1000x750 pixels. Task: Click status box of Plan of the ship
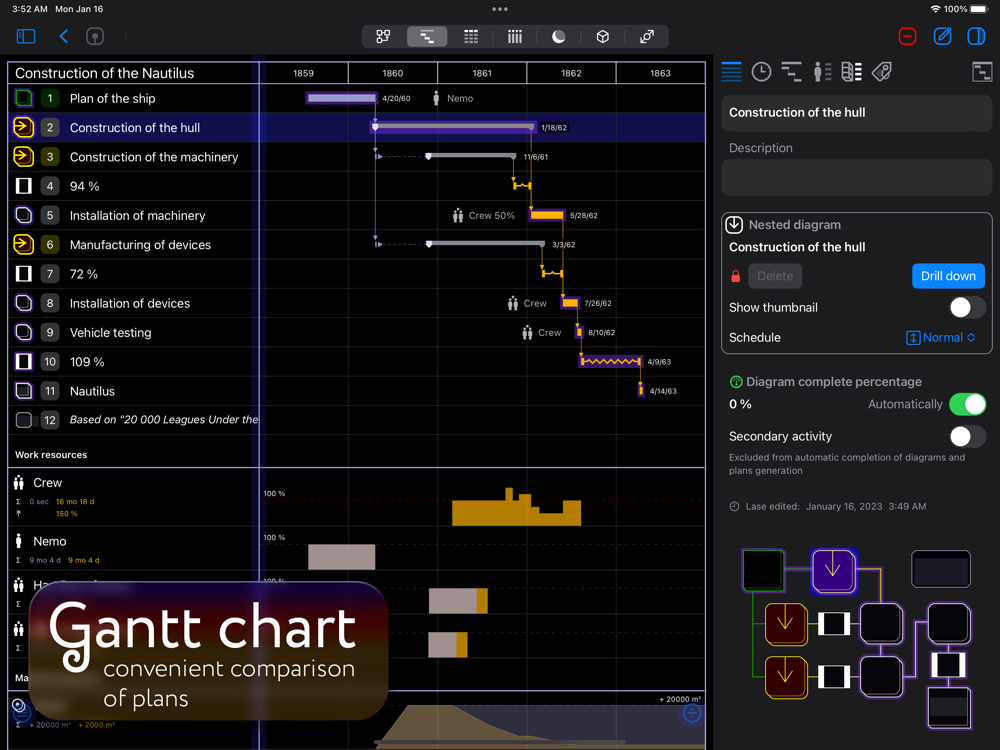(x=24, y=98)
